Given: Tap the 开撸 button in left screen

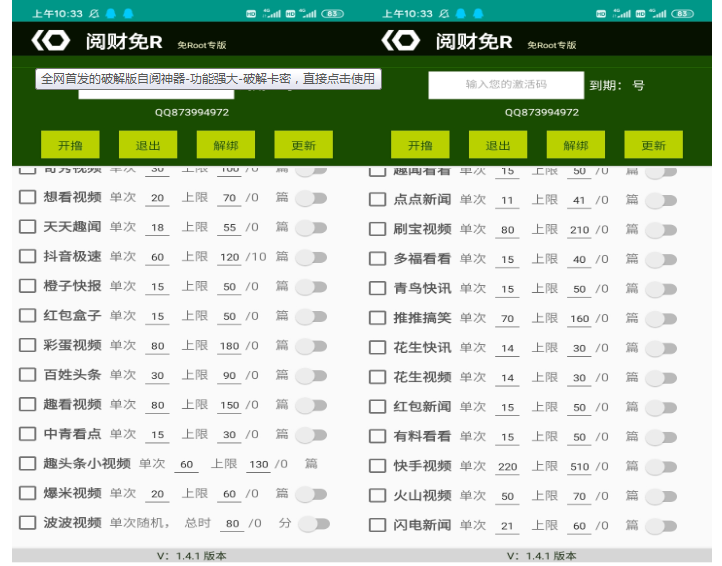Looking at the screenshot, I should pos(70,145).
